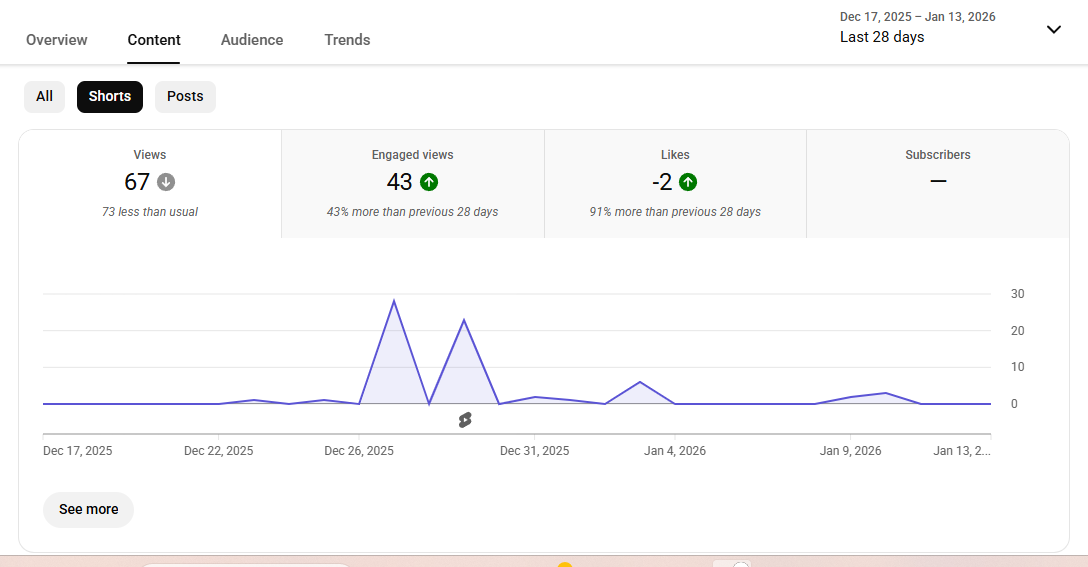The height and width of the screenshot is (567, 1088).
Task: Select the Content tab
Action: click(x=154, y=40)
